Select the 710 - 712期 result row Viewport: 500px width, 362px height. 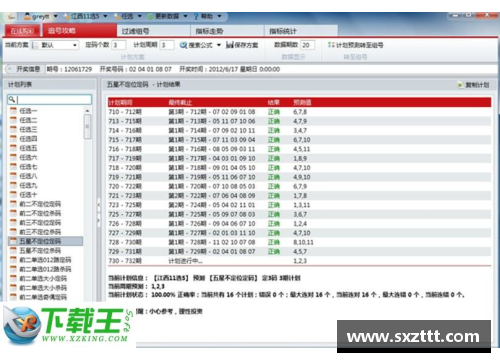click(299, 112)
